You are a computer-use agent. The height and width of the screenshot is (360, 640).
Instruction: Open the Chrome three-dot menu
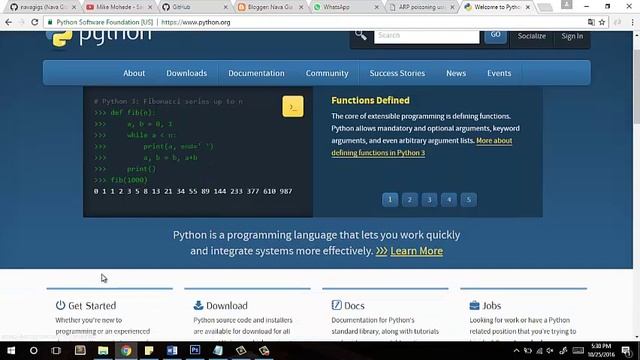pyautogui.click(x=632, y=22)
